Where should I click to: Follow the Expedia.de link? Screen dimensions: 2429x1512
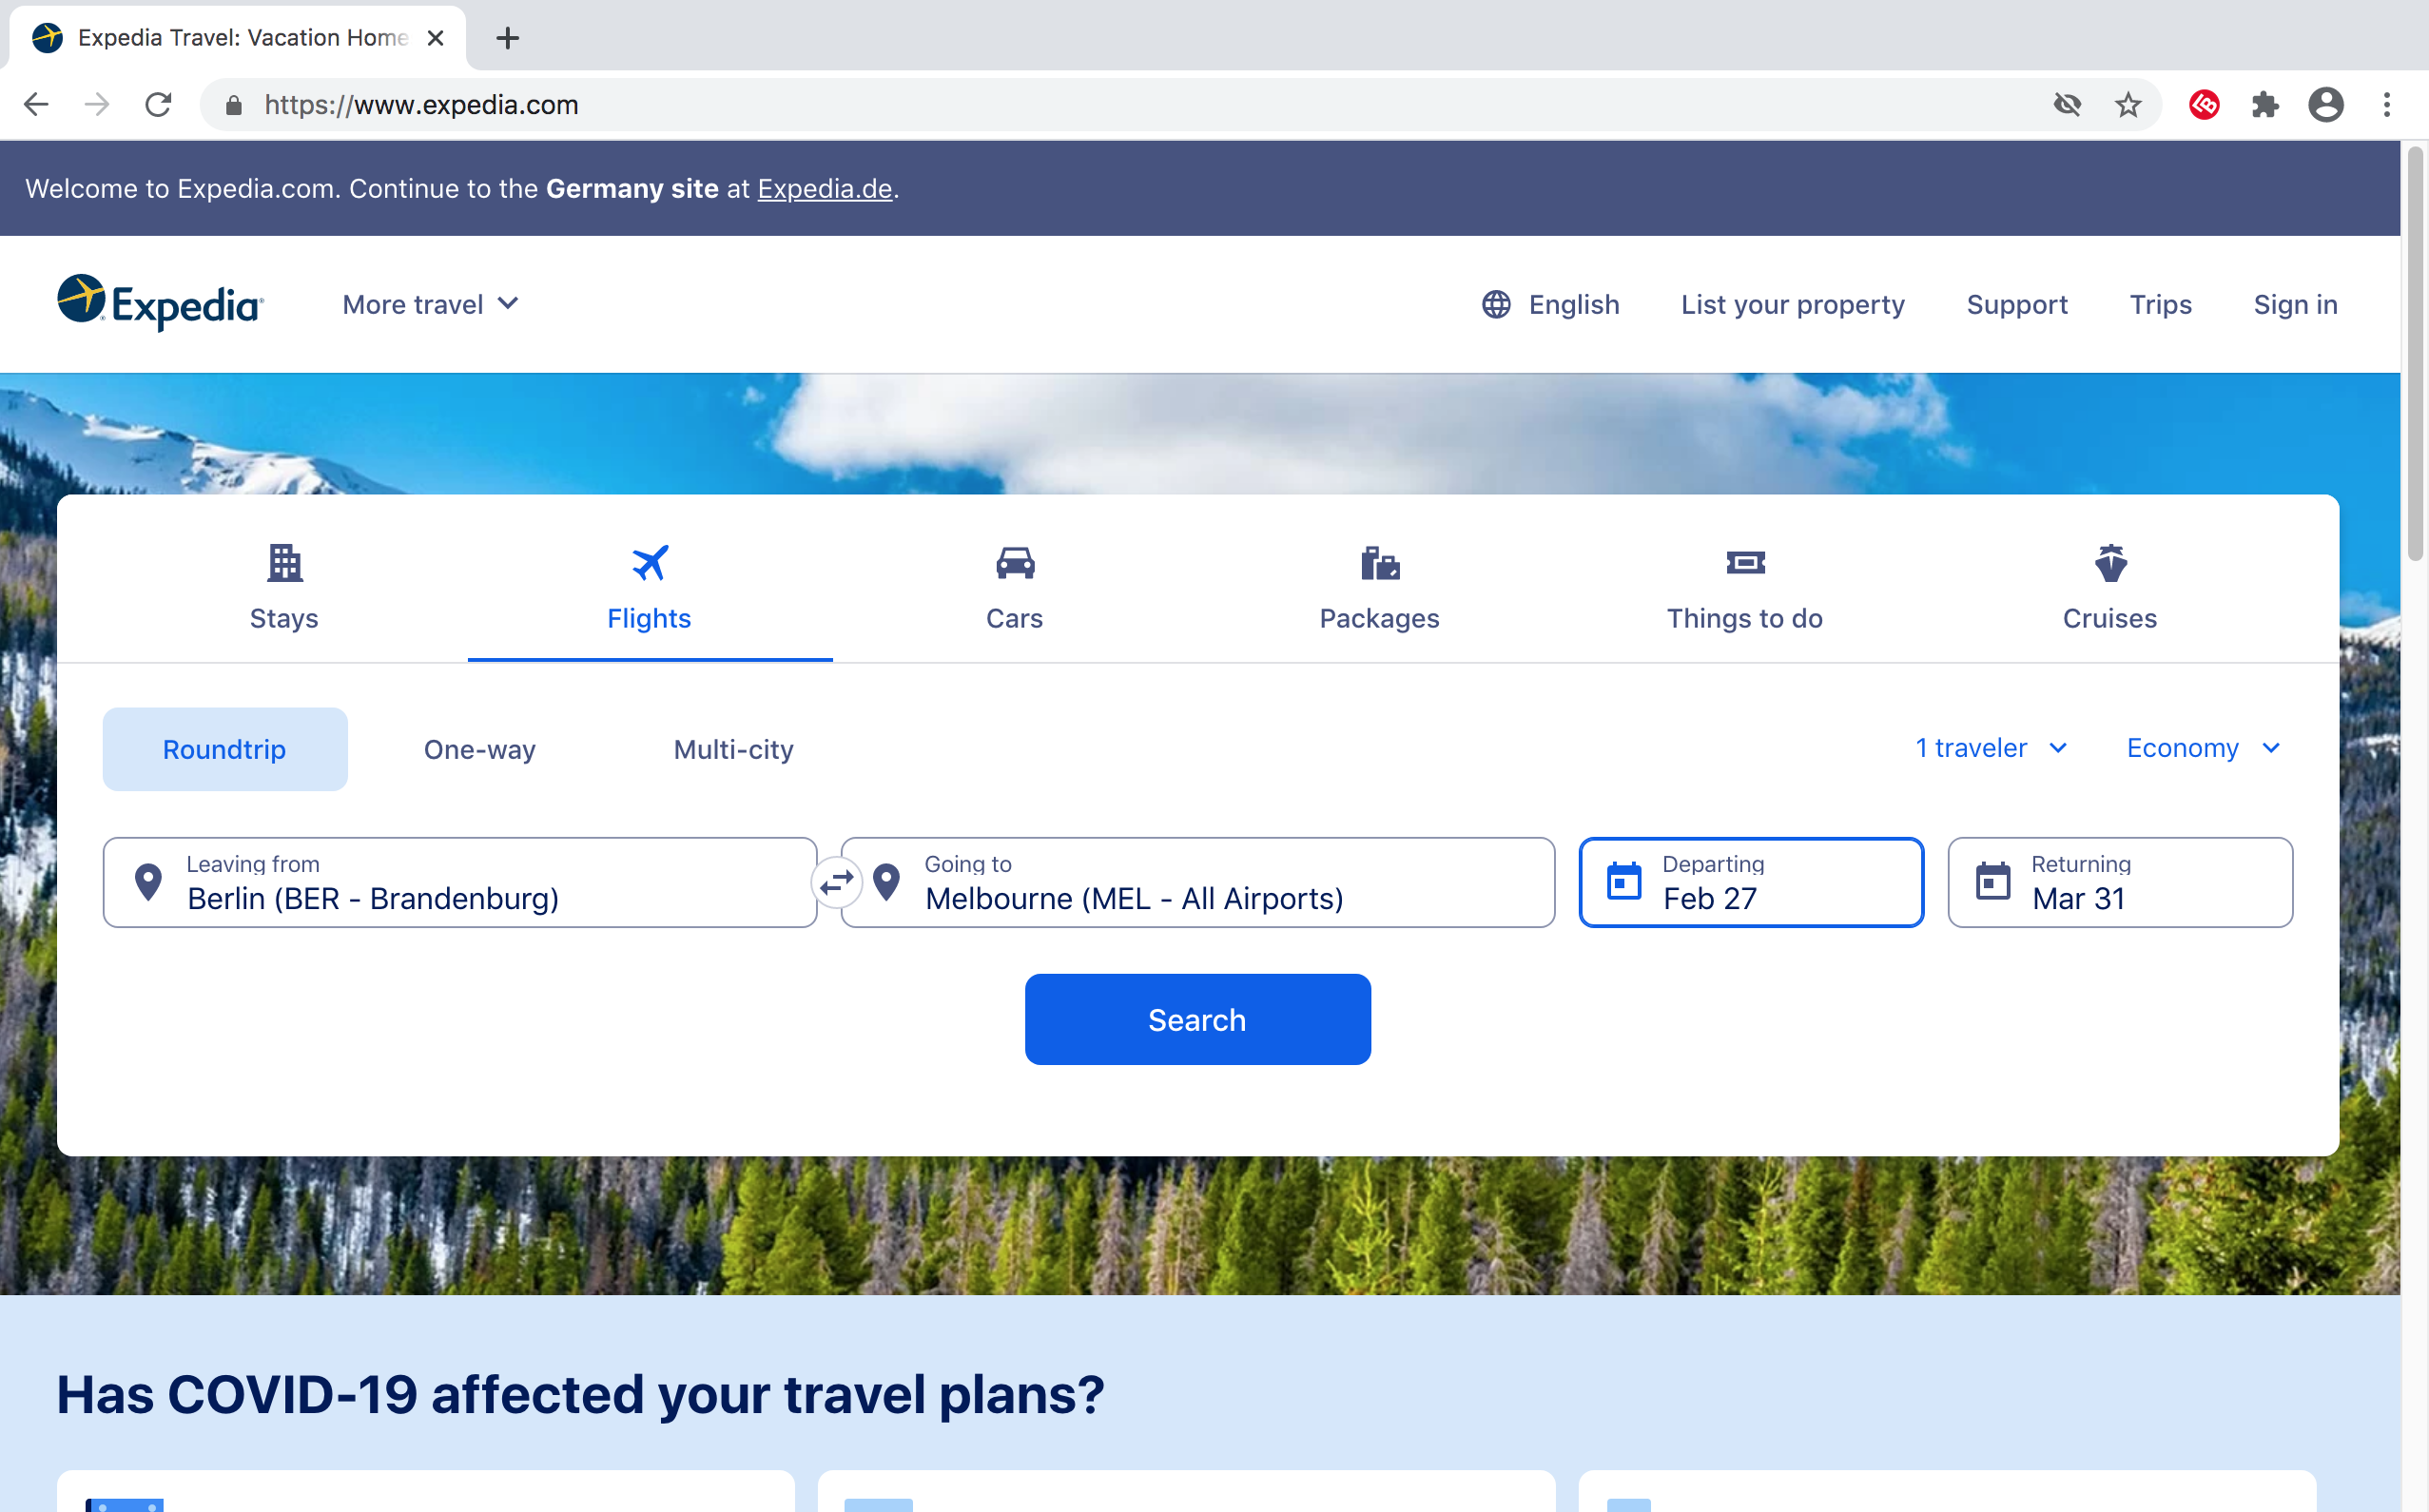point(825,188)
